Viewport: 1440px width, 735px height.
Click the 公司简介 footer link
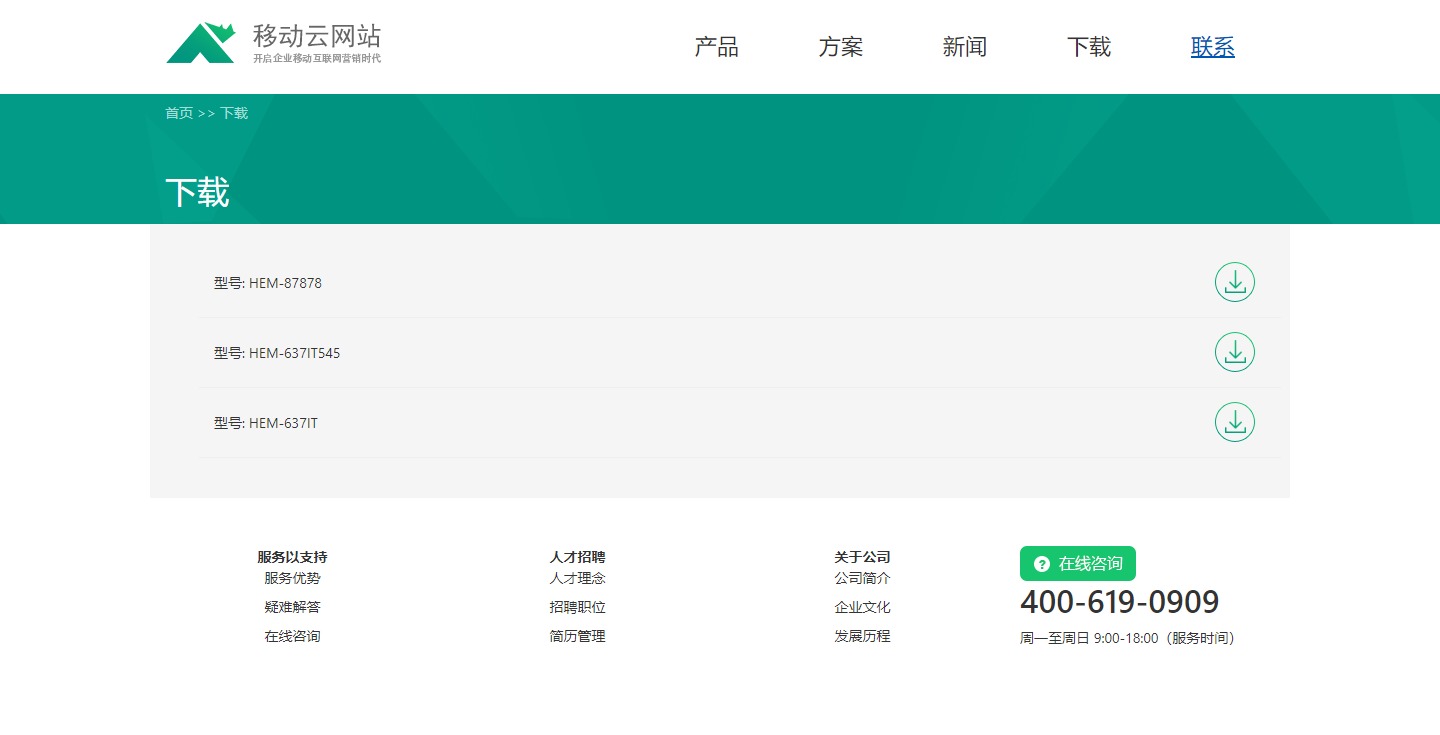[x=862, y=578]
